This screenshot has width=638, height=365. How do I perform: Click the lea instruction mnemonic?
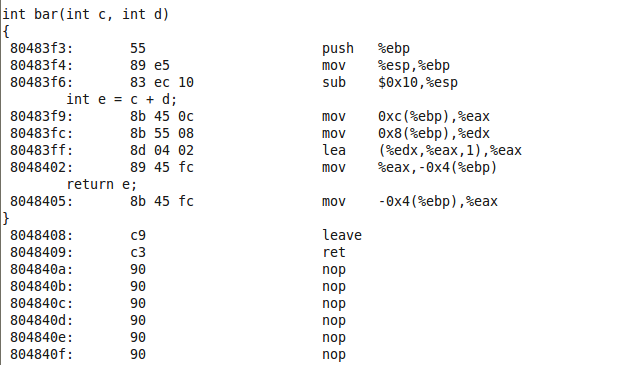pyautogui.click(x=334, y=151)
